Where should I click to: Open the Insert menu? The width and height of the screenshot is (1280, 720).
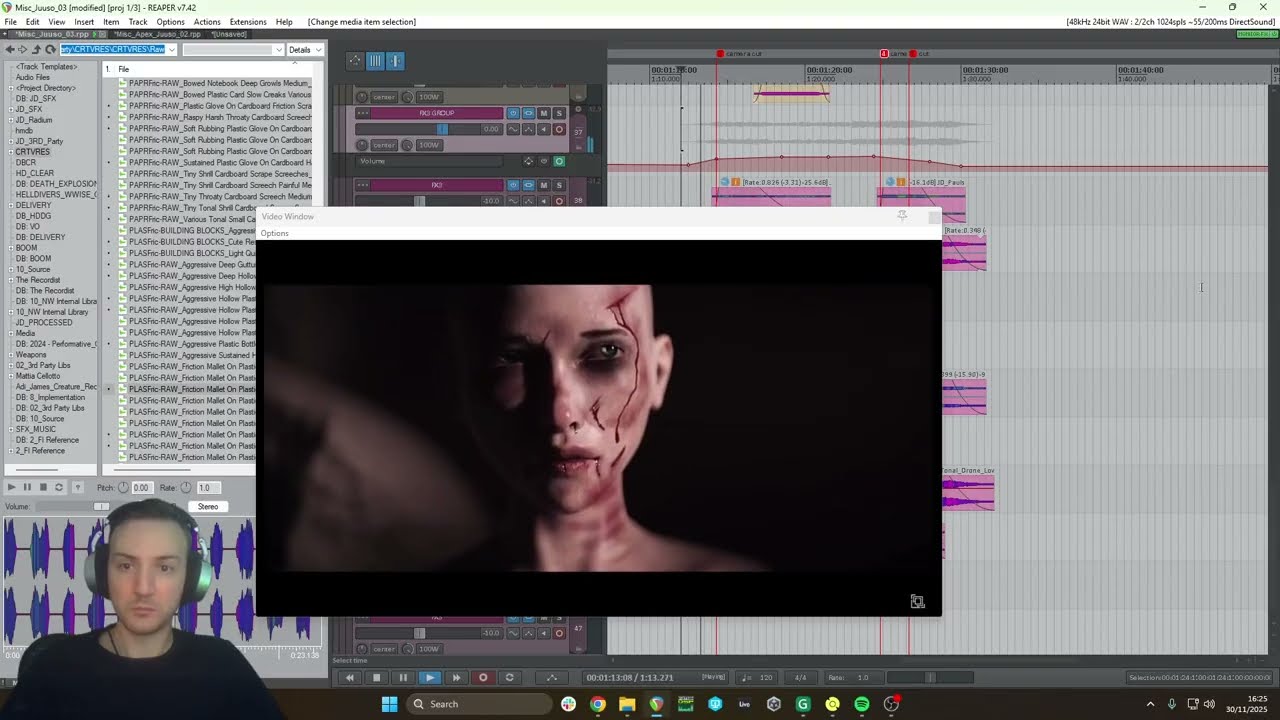coord(84,22)
